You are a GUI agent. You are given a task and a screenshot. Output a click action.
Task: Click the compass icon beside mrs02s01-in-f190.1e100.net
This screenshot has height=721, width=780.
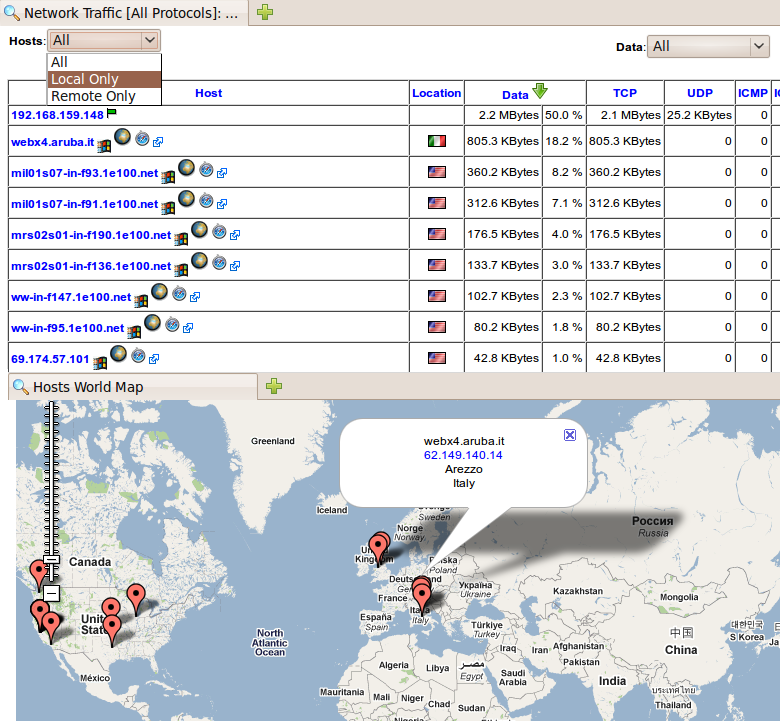click(219, 231)
